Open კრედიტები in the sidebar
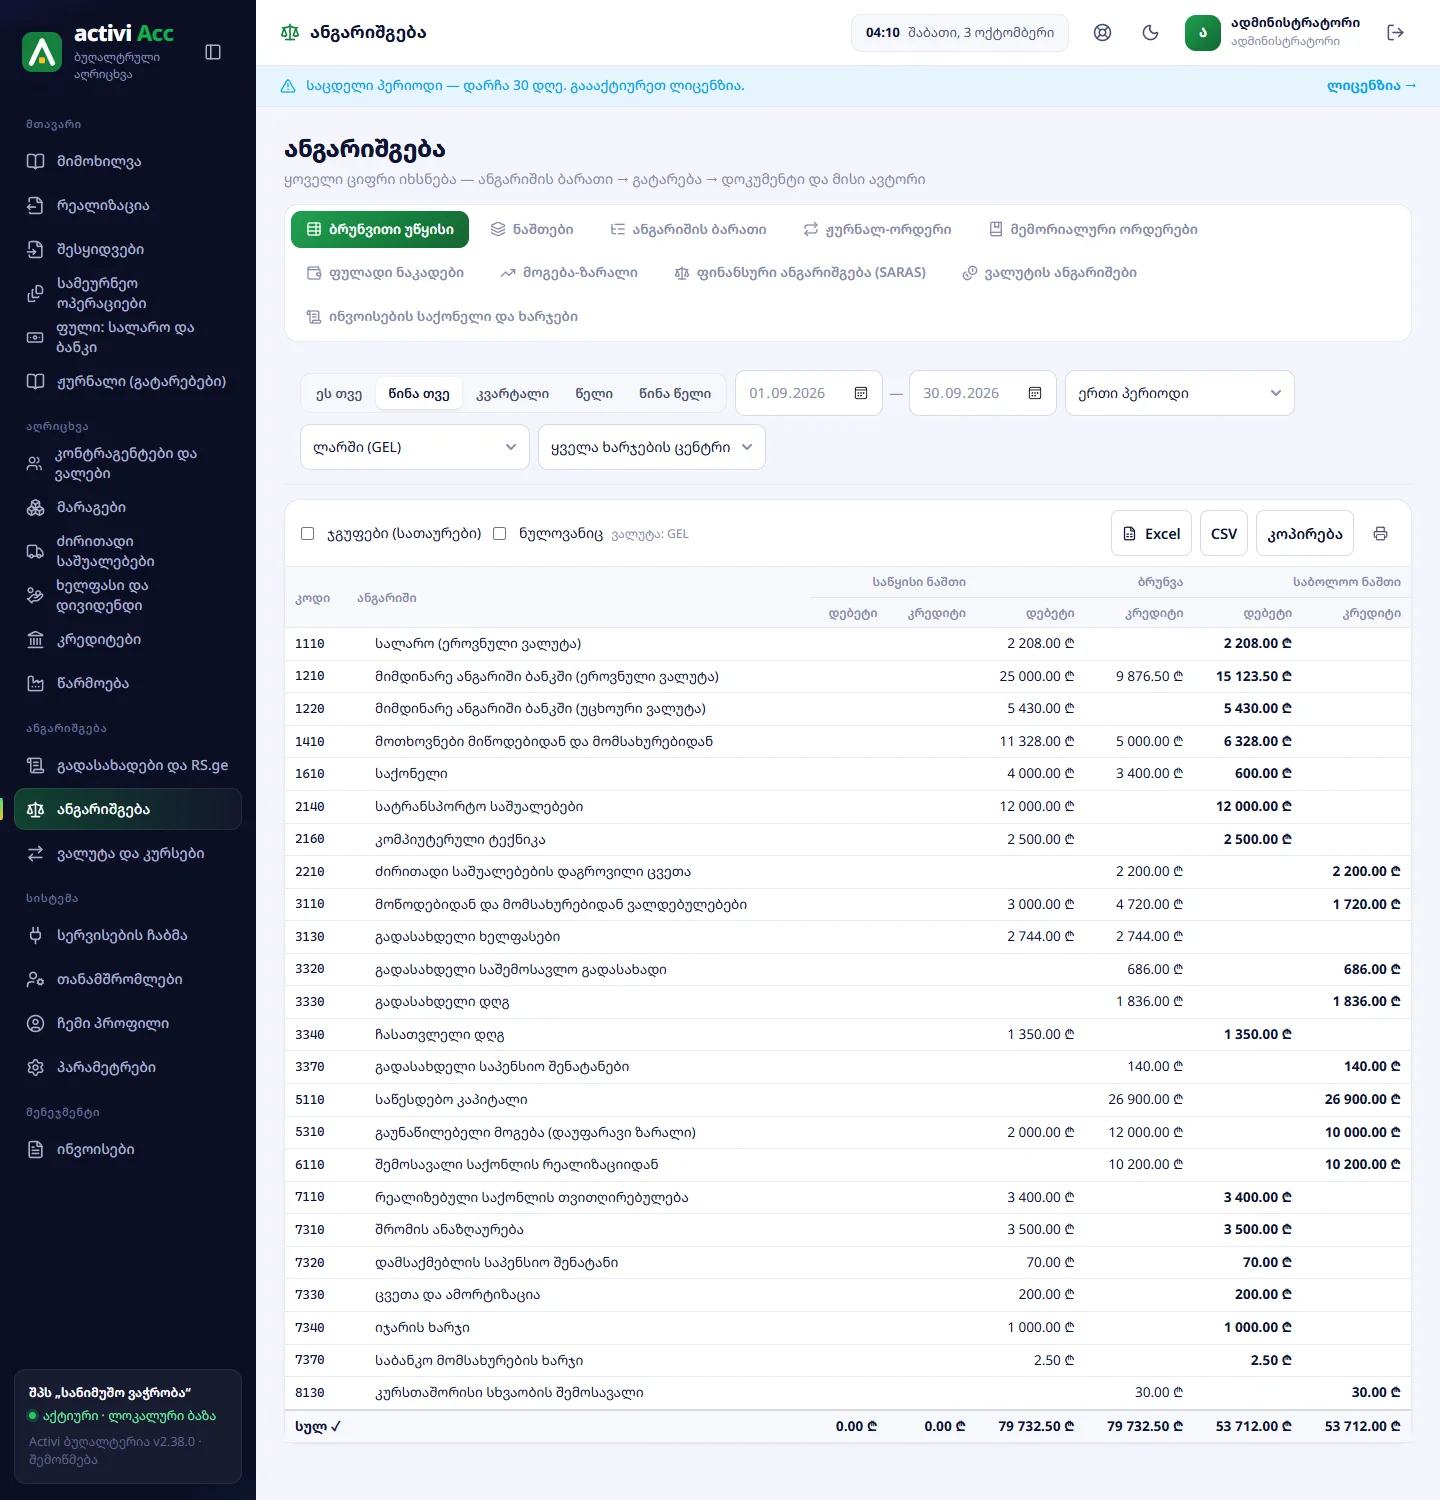Viewport: 1440px width, 1500px height. coord(128,639)
